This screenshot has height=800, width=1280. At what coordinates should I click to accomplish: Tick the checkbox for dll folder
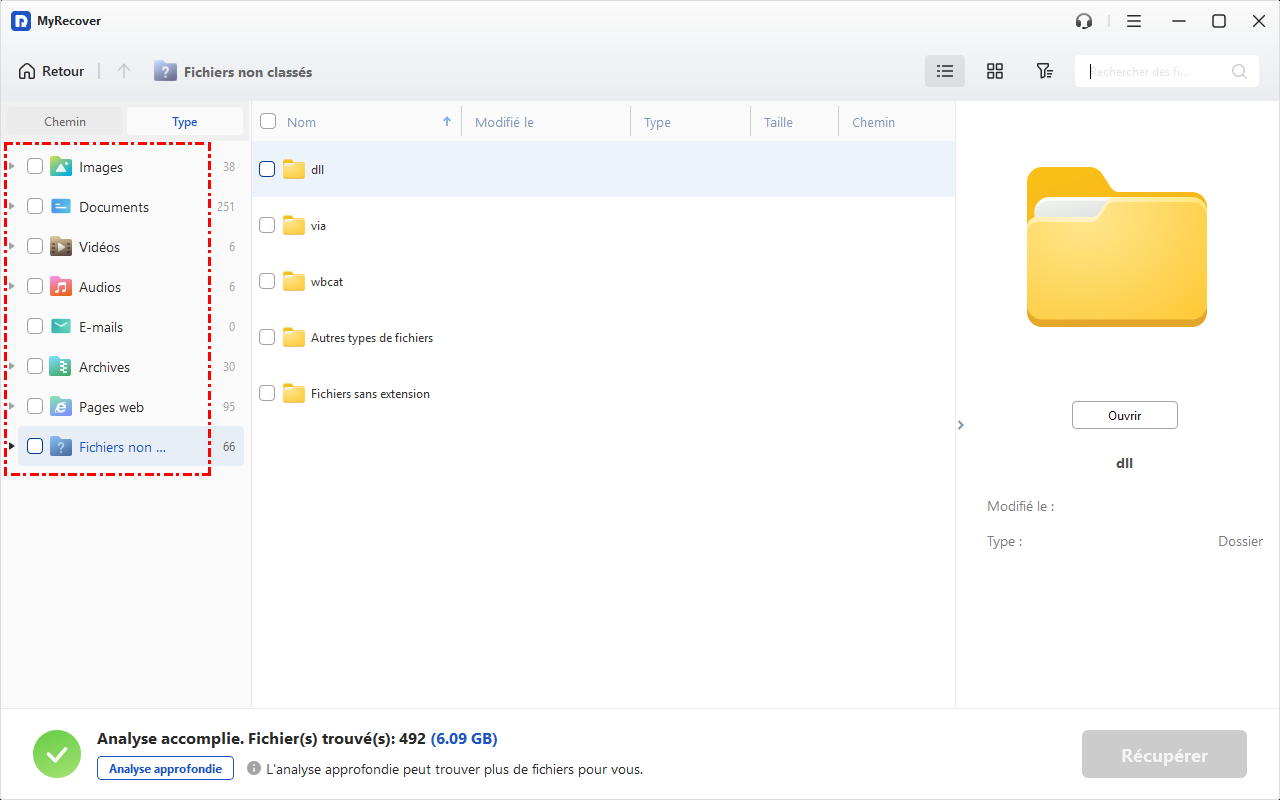[x=267, y=169]
